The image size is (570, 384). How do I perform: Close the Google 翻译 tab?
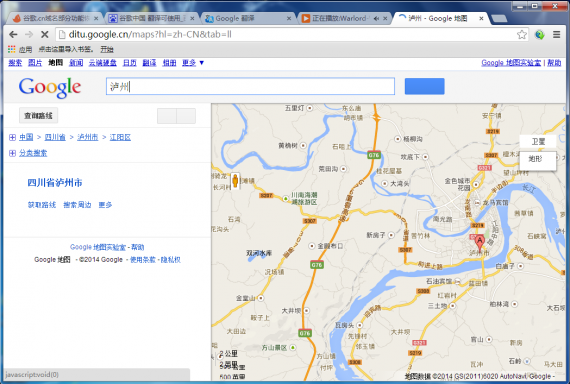coord(289,18)
